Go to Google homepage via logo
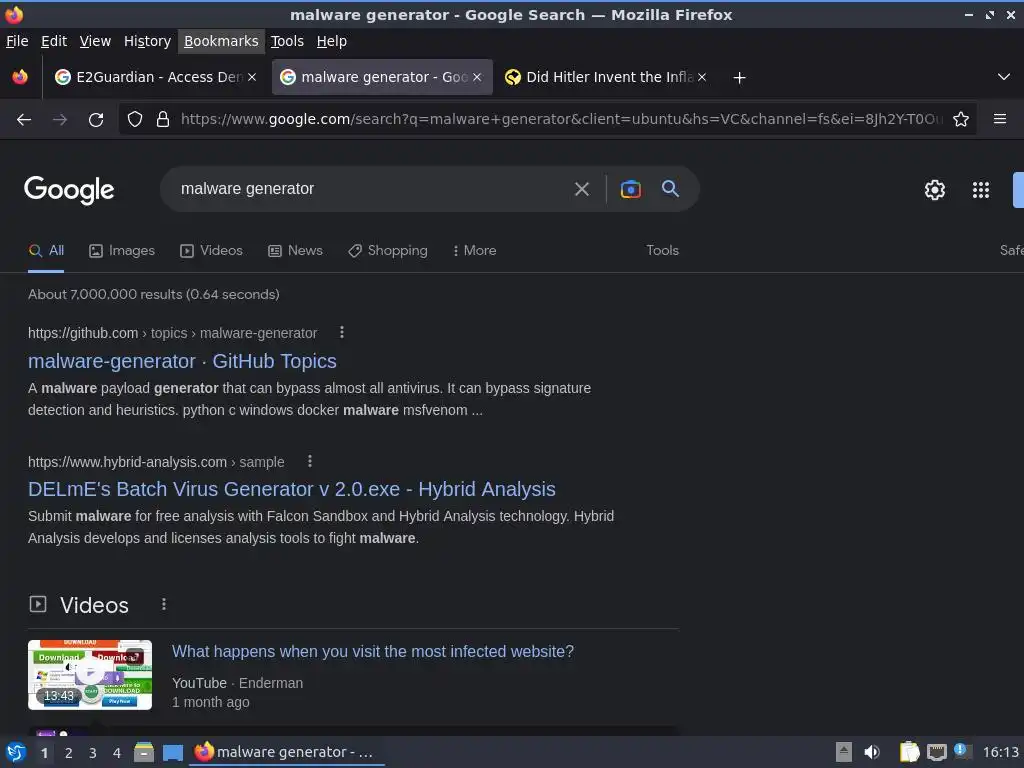 [69, 190]
